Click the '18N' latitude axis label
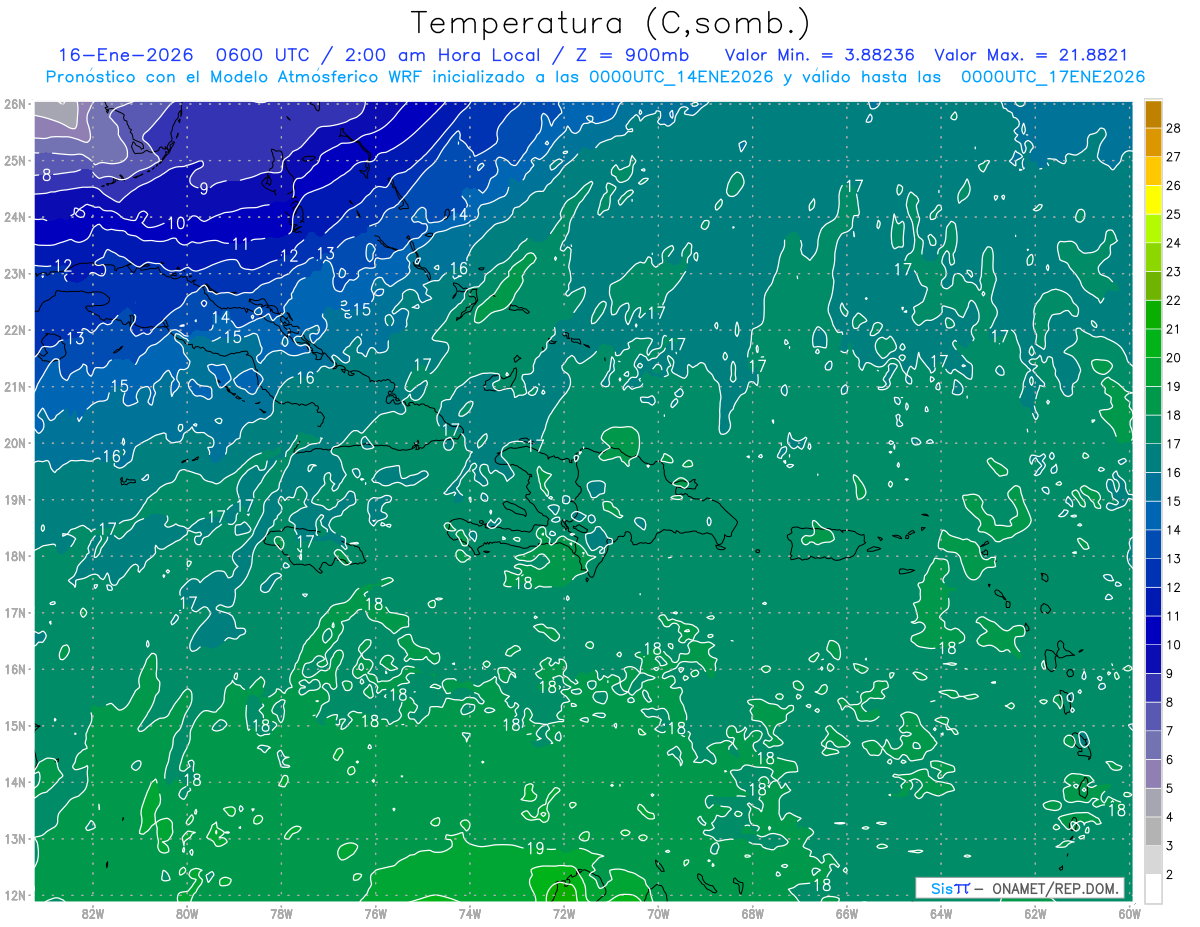 [x=15, y=556]
